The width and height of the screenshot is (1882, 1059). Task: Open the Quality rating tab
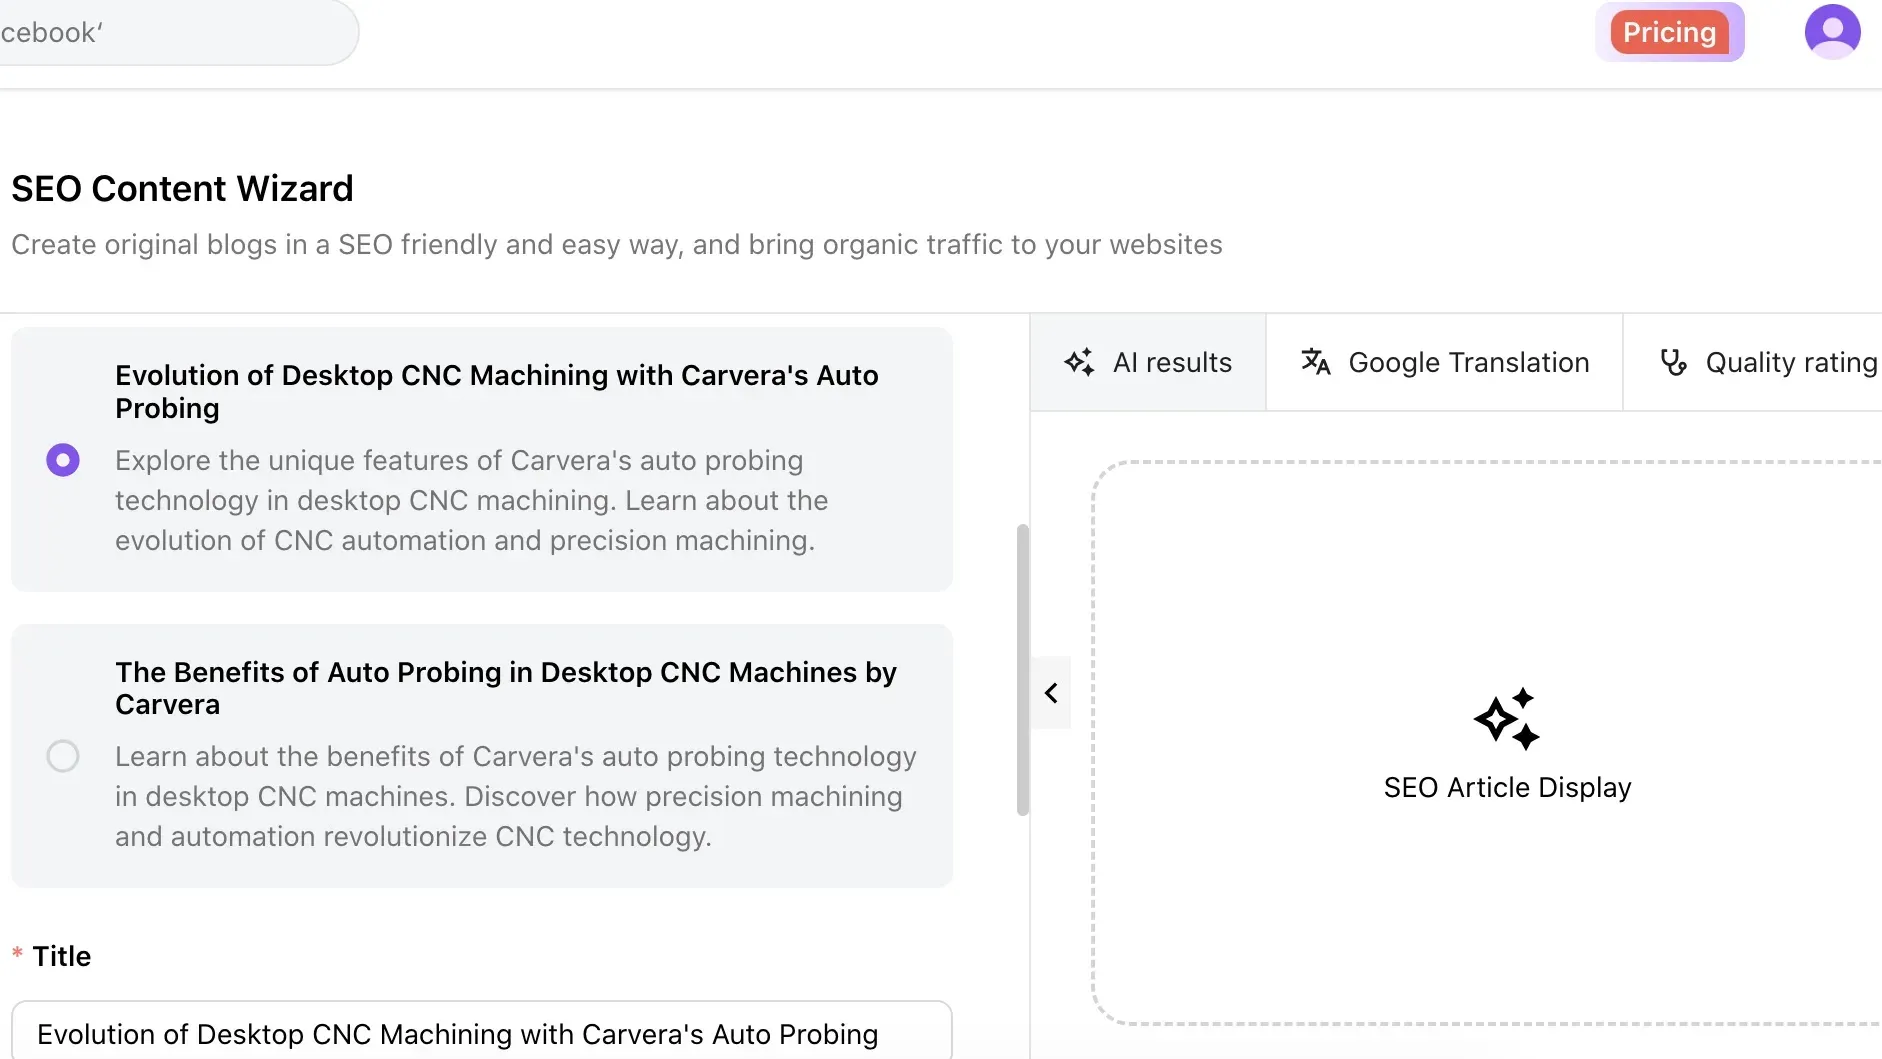coord(1790,362)
